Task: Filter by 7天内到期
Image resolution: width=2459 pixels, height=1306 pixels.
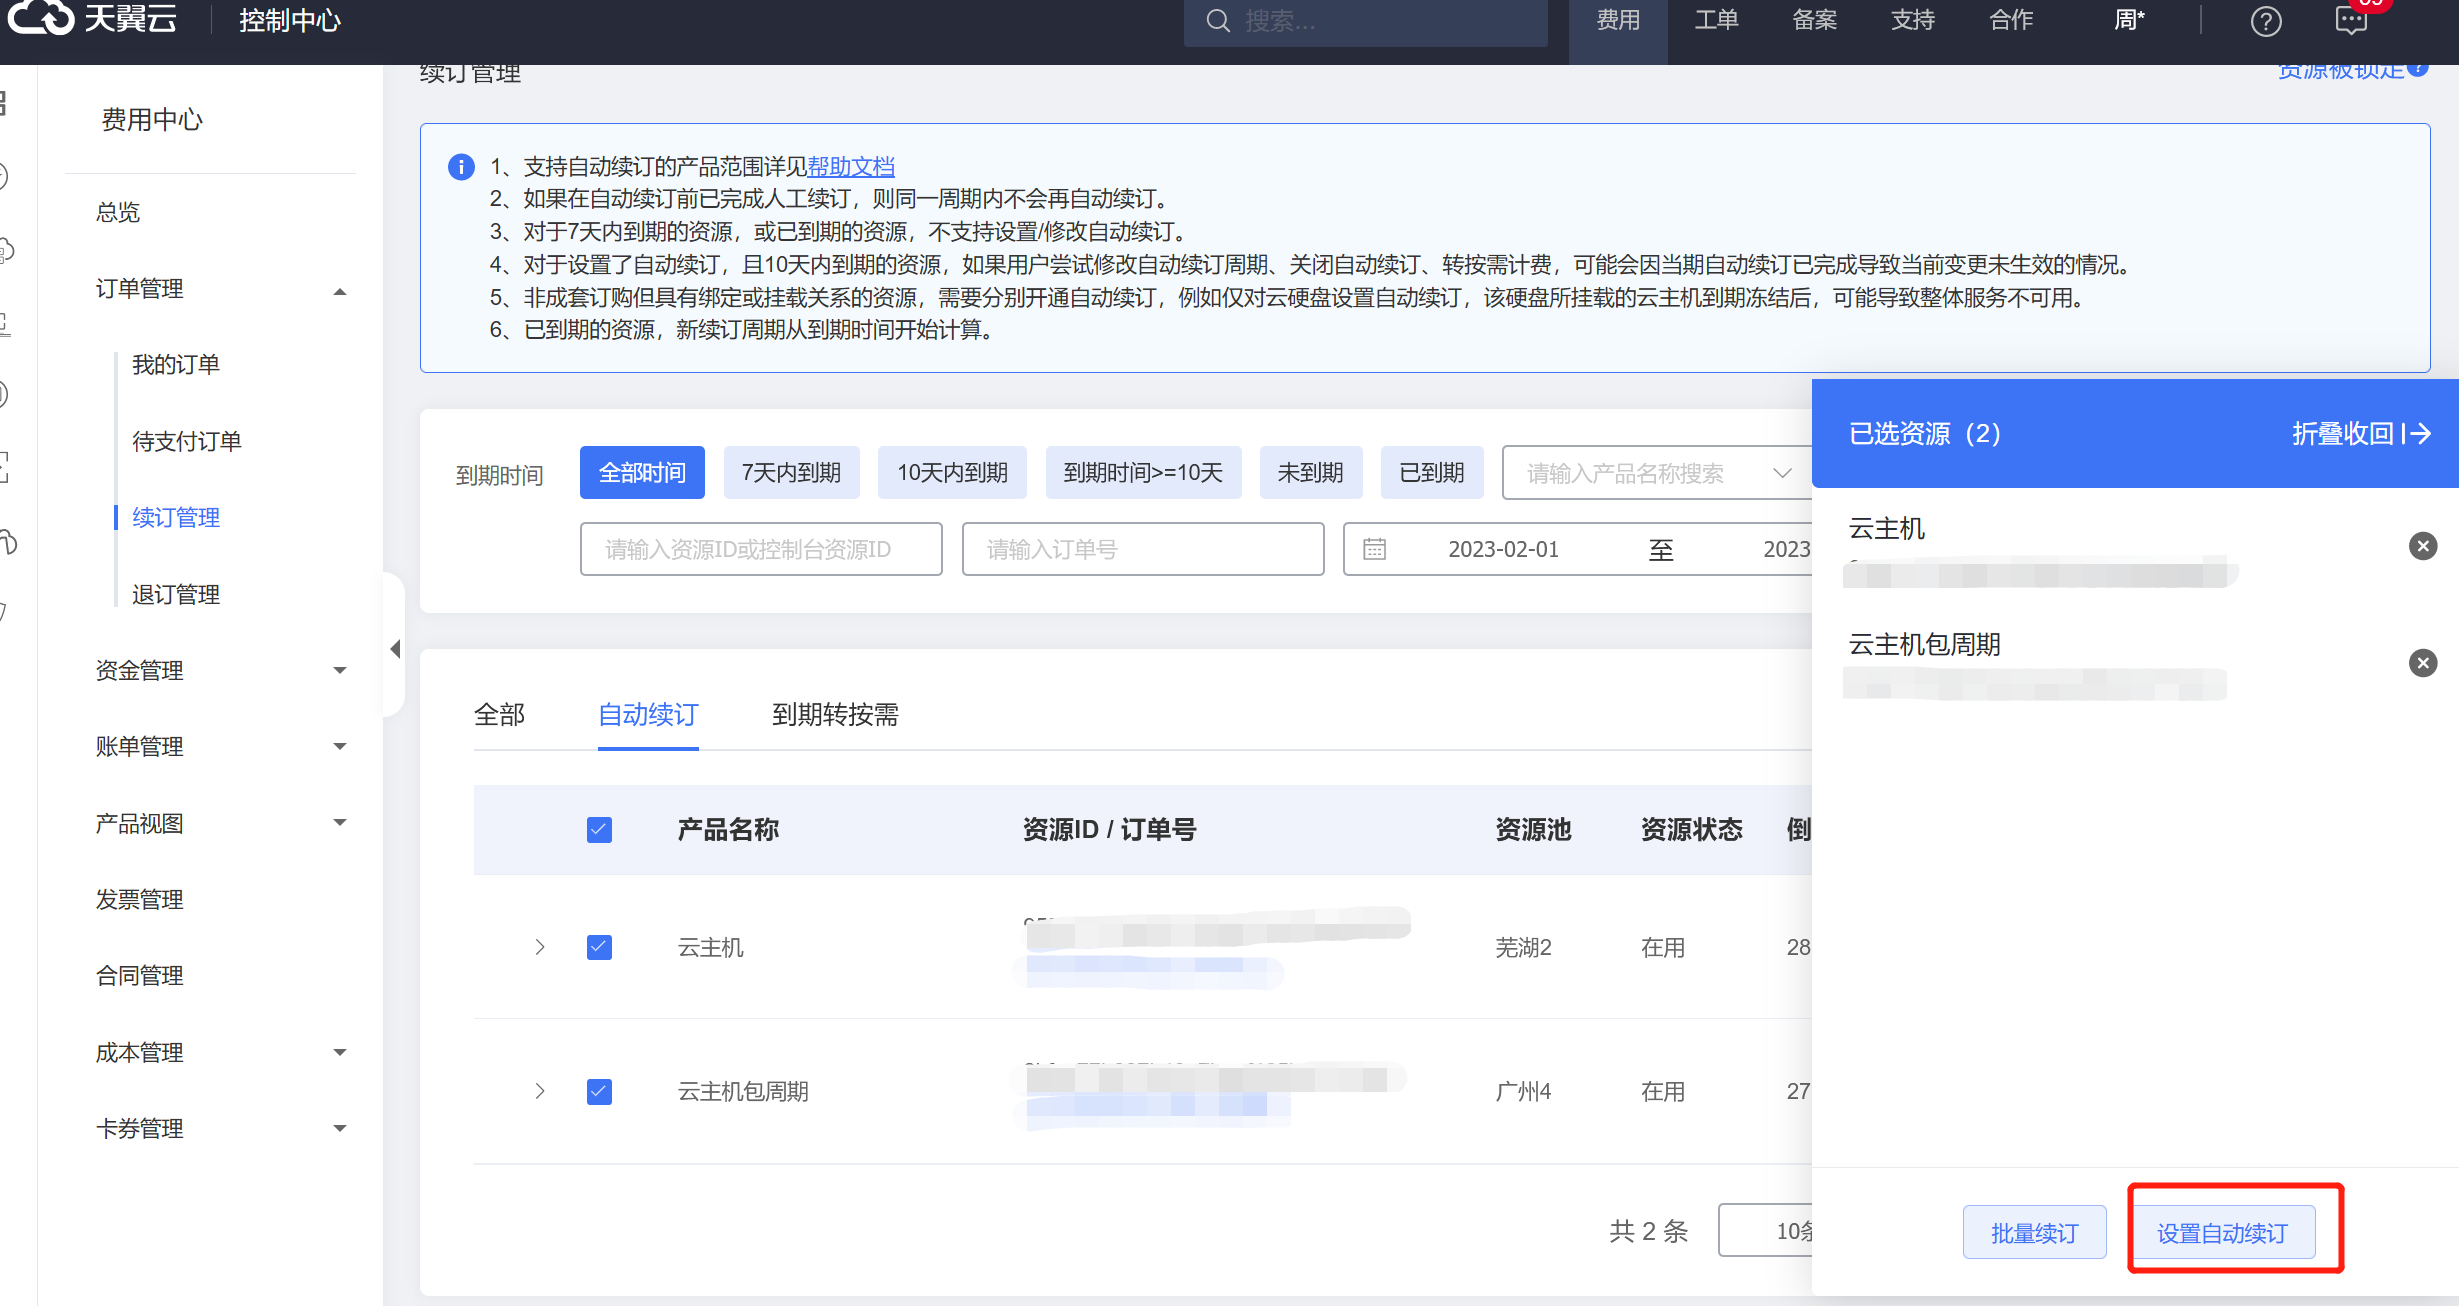Action: 791,473
